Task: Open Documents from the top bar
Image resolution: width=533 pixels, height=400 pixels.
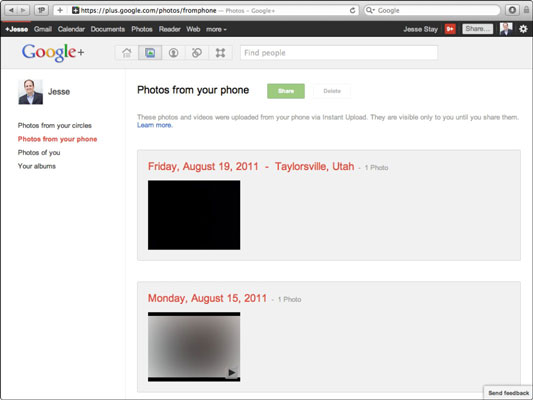Action: coord(108,29)
